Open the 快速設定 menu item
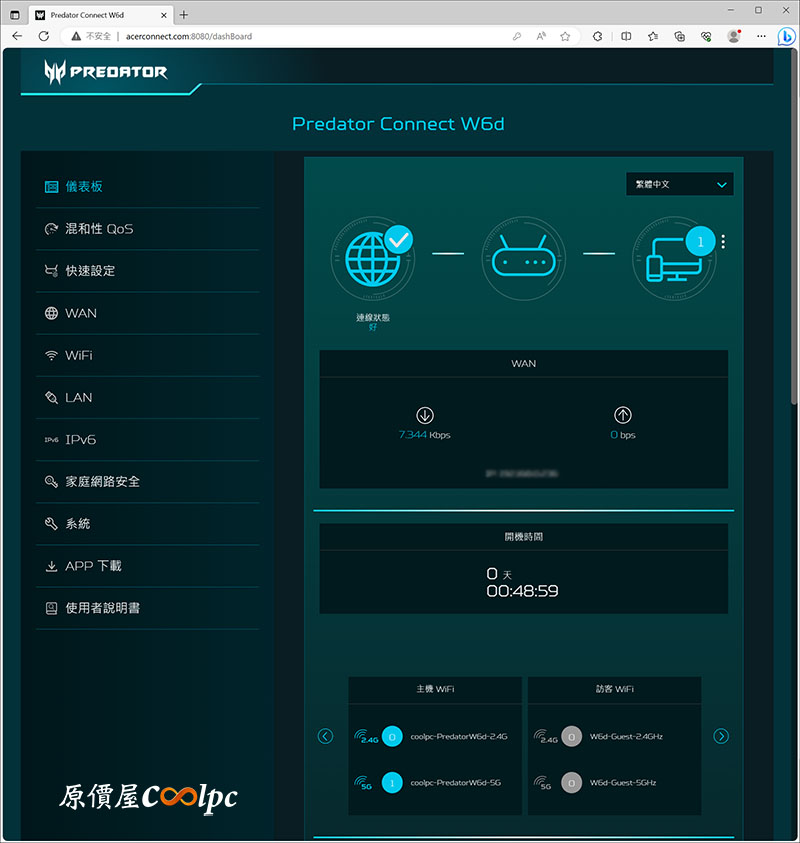Image resolution: width=800 pixels, height=843 pixels. 147,270
